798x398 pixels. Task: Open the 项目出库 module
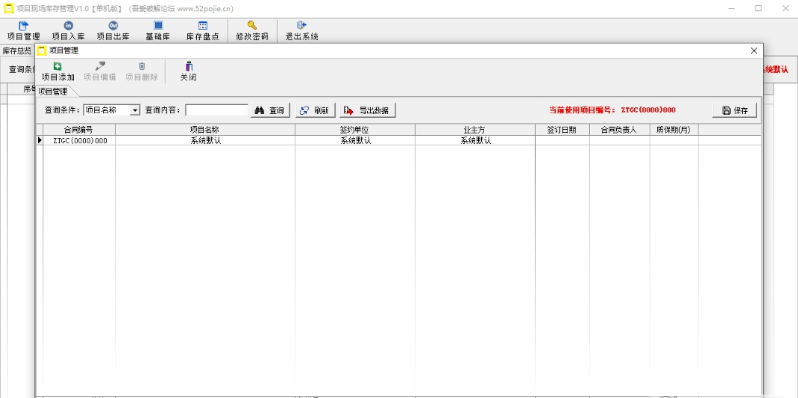coord(113,31)
